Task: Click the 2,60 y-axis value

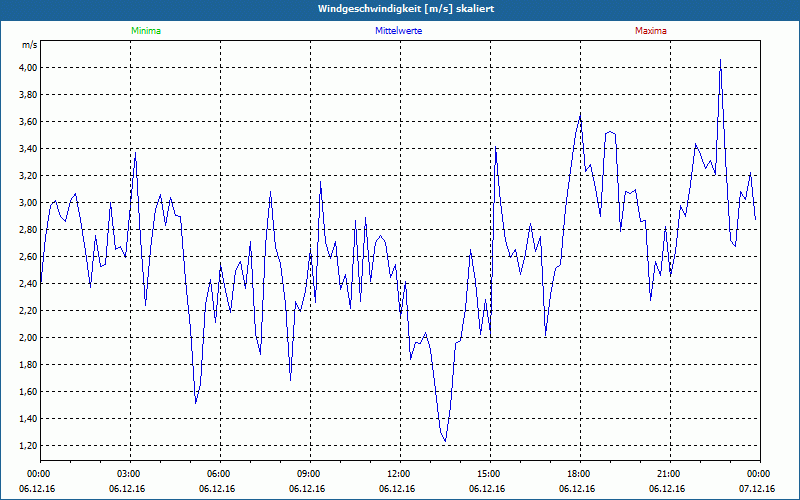Action: (29, 257)
